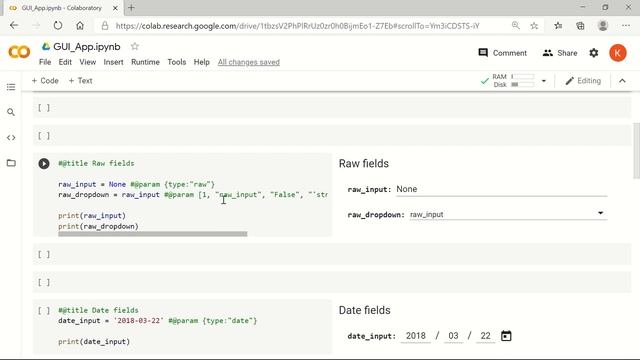View site information lock icon

point(105,26)
